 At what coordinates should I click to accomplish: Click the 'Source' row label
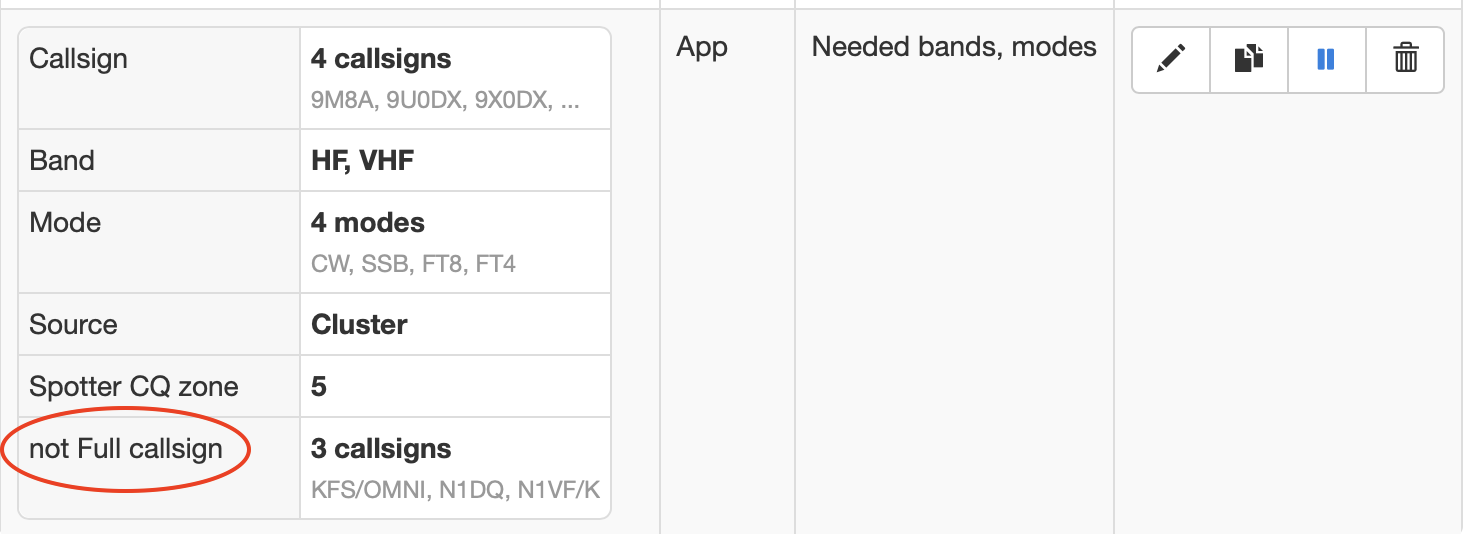coord(73,325)
